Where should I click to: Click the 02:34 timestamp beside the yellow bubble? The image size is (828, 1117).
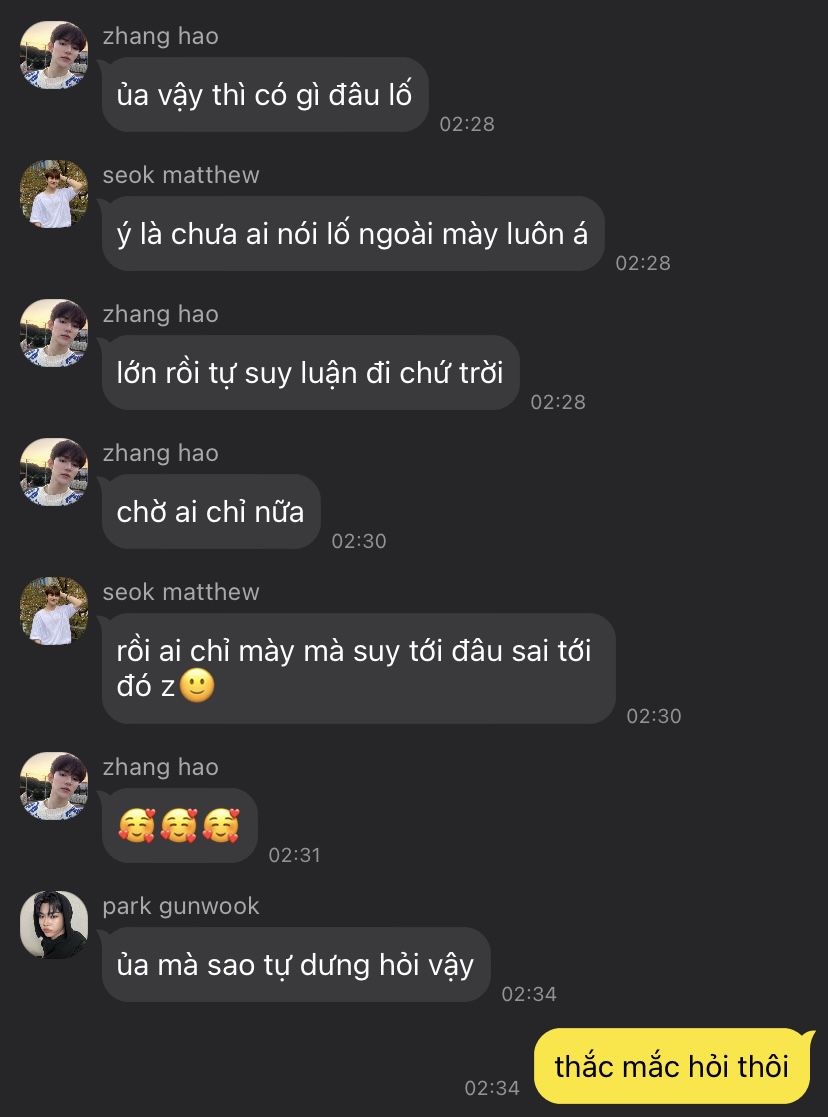pos(492,1088)
